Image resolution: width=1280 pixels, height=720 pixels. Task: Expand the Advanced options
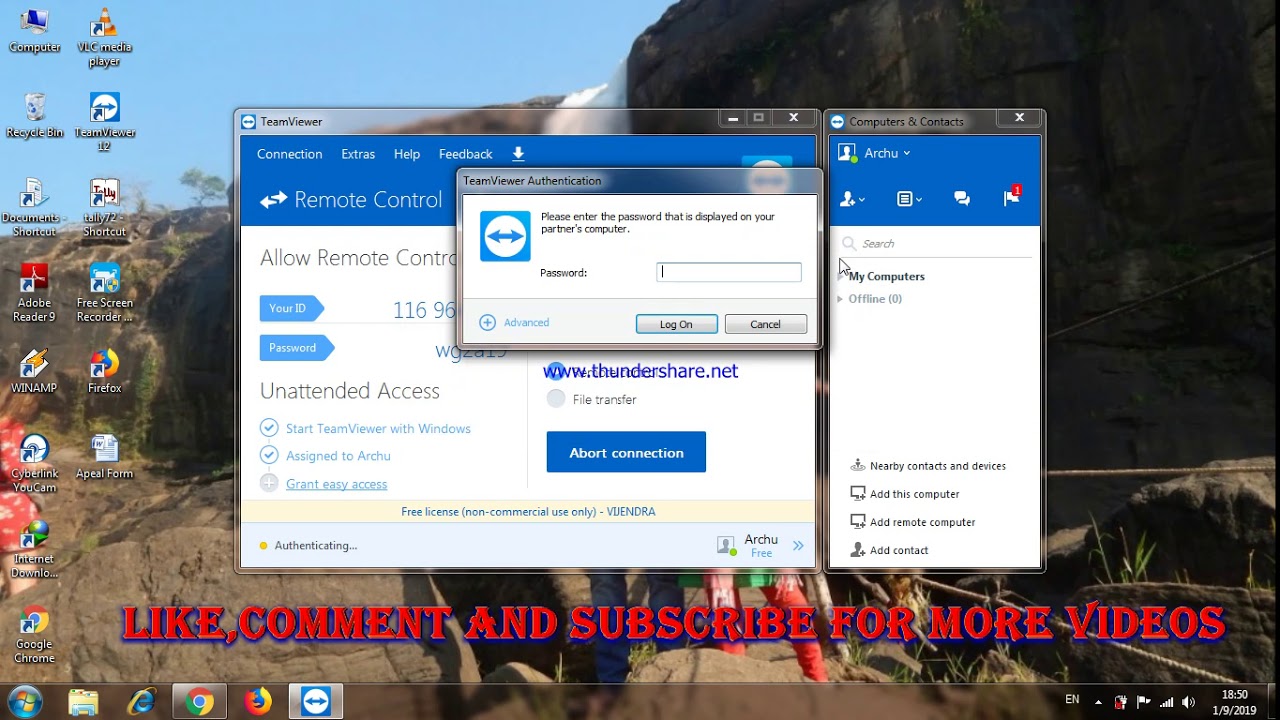click(x=514, y=322)
